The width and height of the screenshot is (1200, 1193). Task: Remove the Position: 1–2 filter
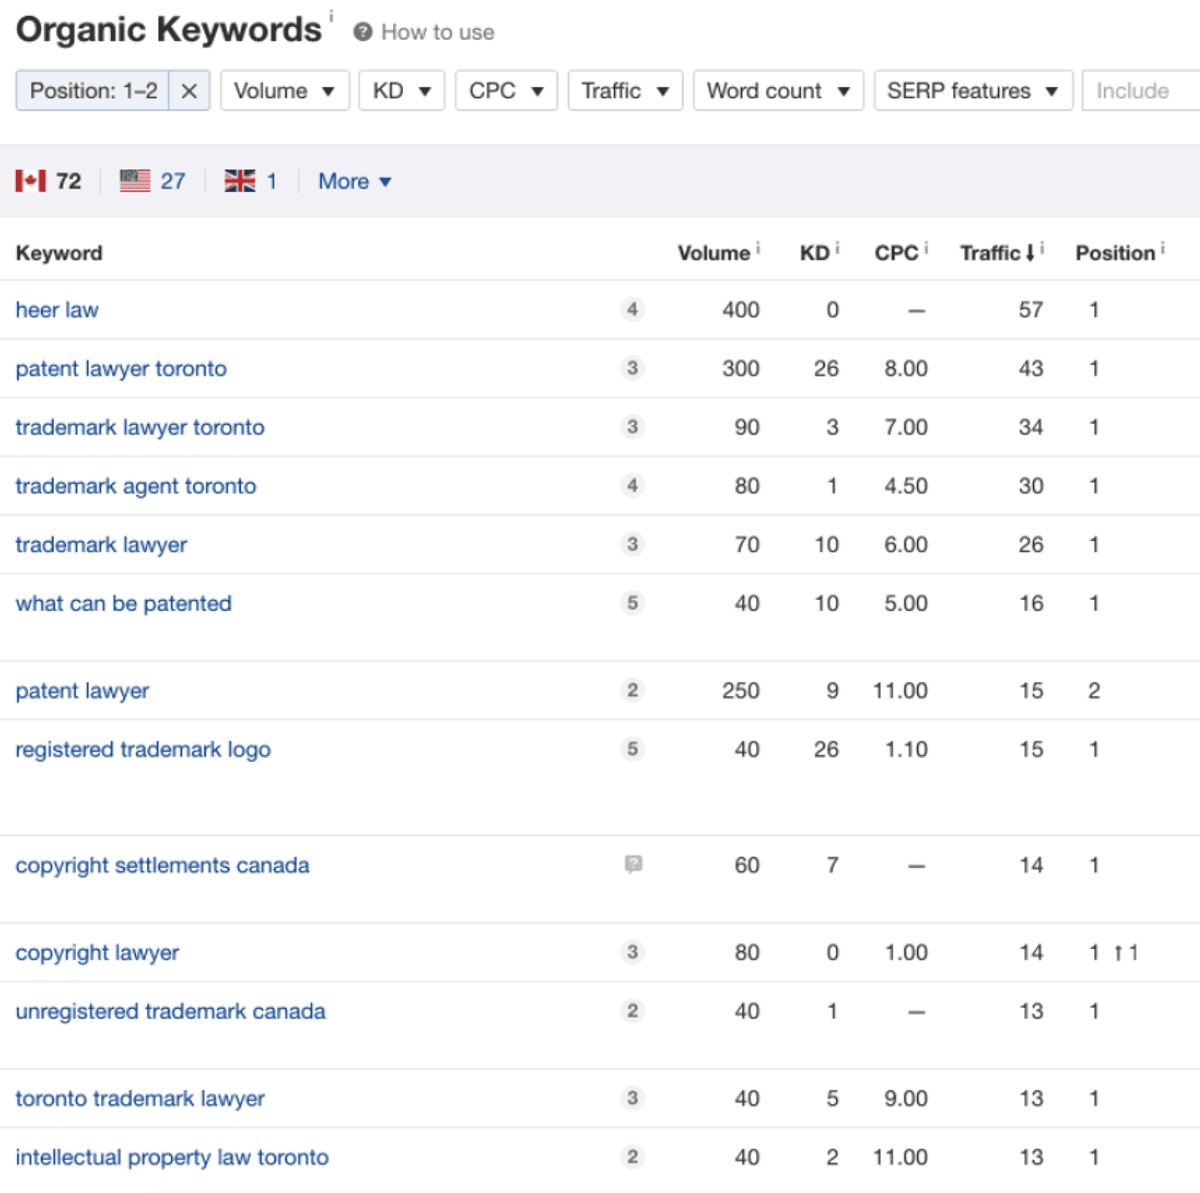point(189,91)
